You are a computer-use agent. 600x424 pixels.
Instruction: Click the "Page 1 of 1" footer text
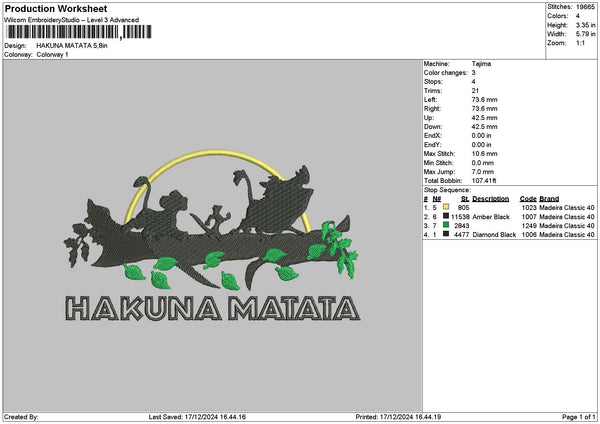[579, 417]
